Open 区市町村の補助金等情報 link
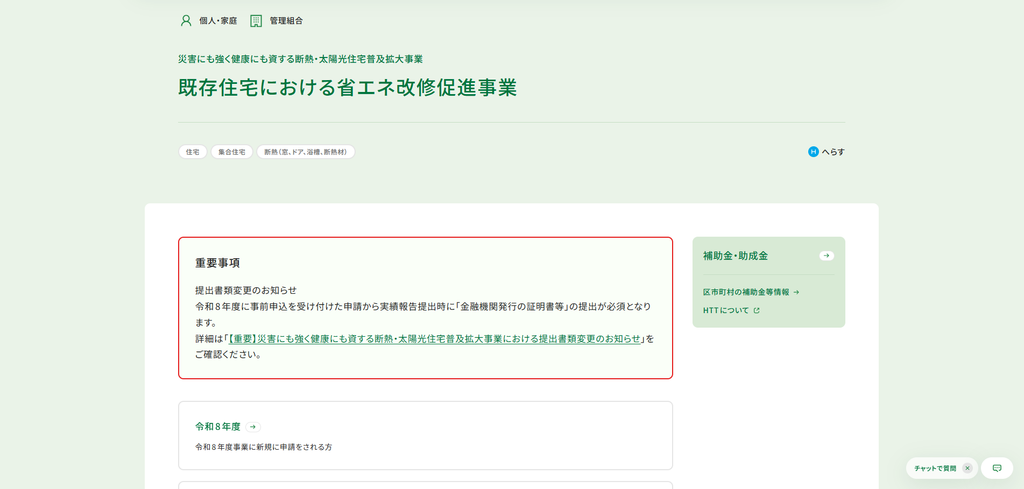1024x489 pixels. tap(751, 292)
